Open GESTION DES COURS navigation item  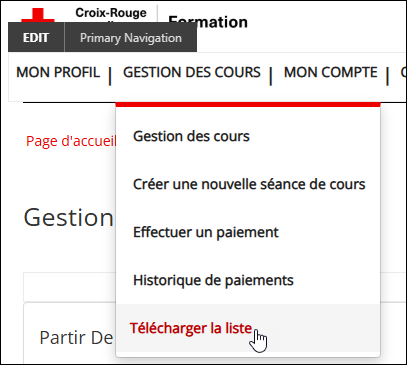pos(192,72)
